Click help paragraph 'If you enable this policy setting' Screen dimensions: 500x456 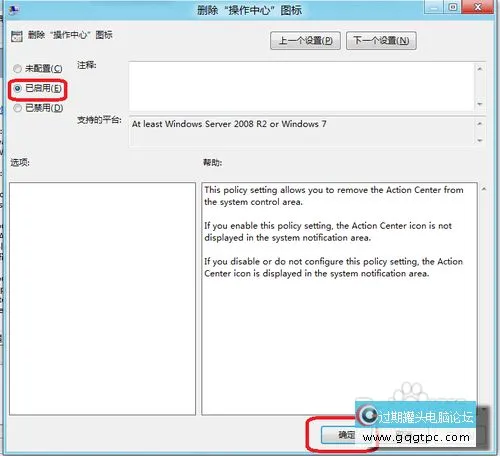click(328, 232)
